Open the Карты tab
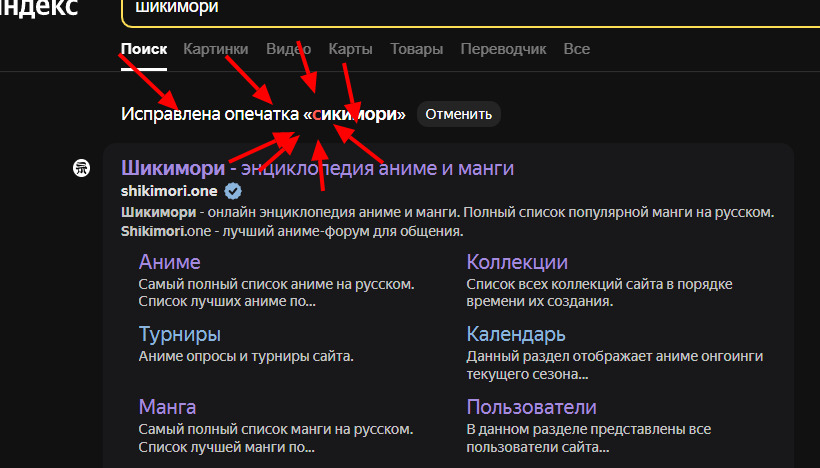This screenshot has height=468, width=820. point(350,49)
